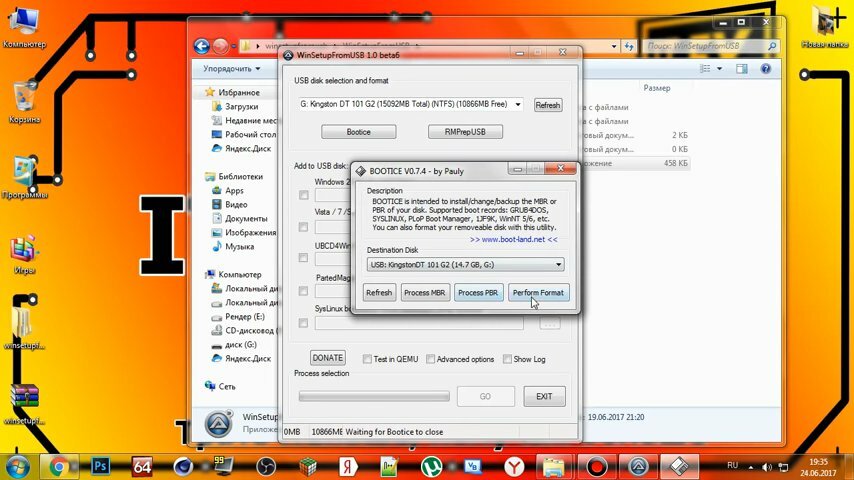Click Refresh in the BOOTICE window
The image size is (854, 480).
(x=379, y=293)
